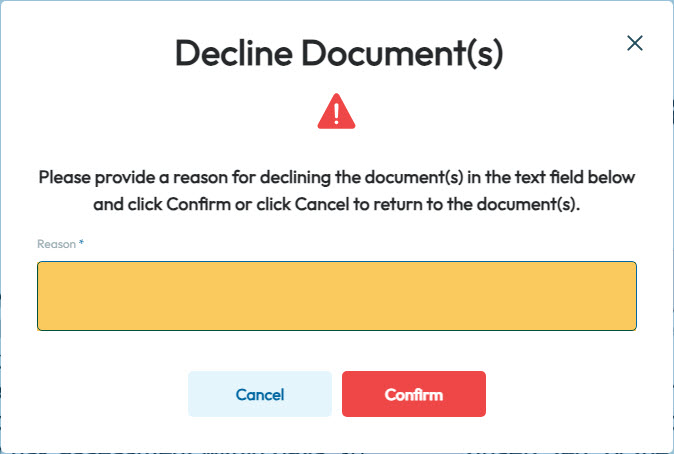Select the word Cancel in instruction text
The width and height of the screenshot is (674, 454).
pos(322,204)
